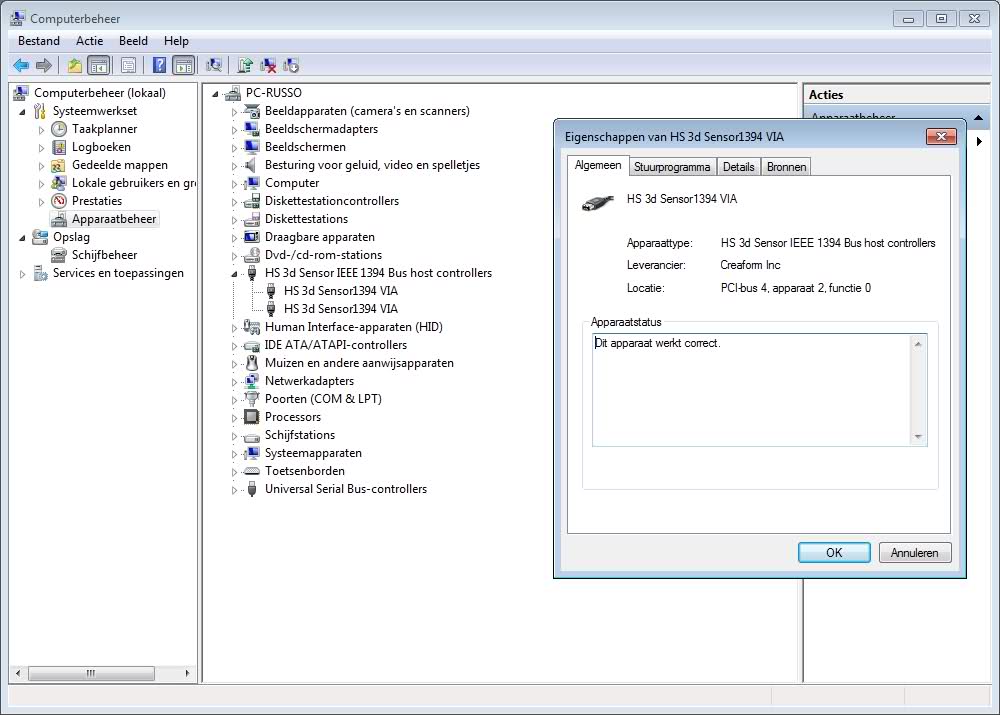Switch to the Stuurprogramma tab
Screen dimensions: 1000x715
(671, 167)
